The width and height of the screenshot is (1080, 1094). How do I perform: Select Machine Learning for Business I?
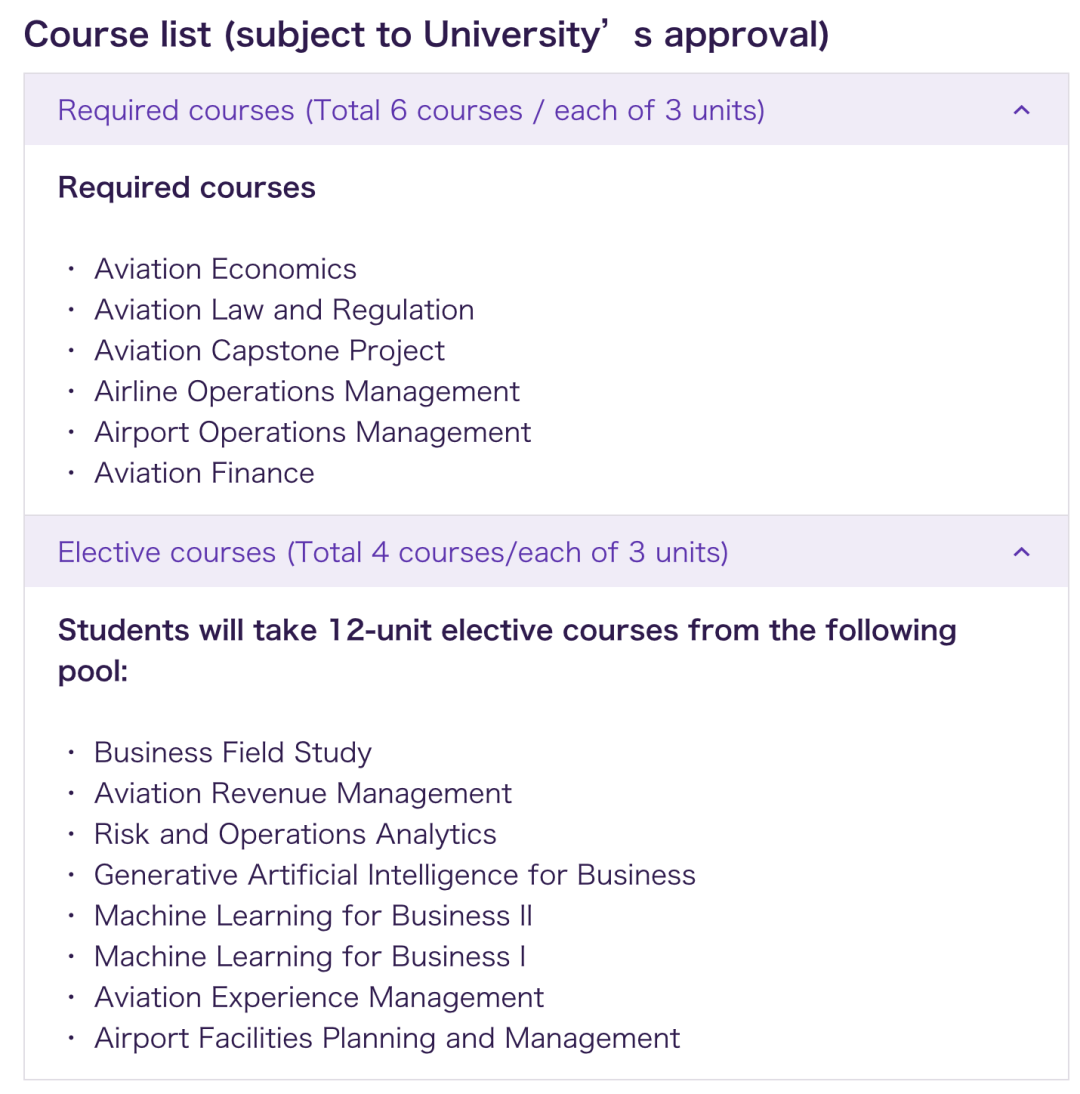click(310, 957)
